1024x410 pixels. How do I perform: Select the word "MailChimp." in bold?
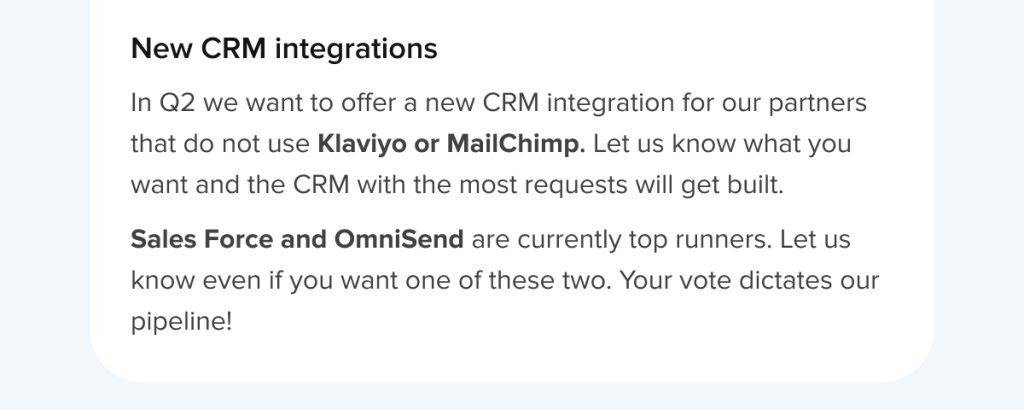point(516,144)
